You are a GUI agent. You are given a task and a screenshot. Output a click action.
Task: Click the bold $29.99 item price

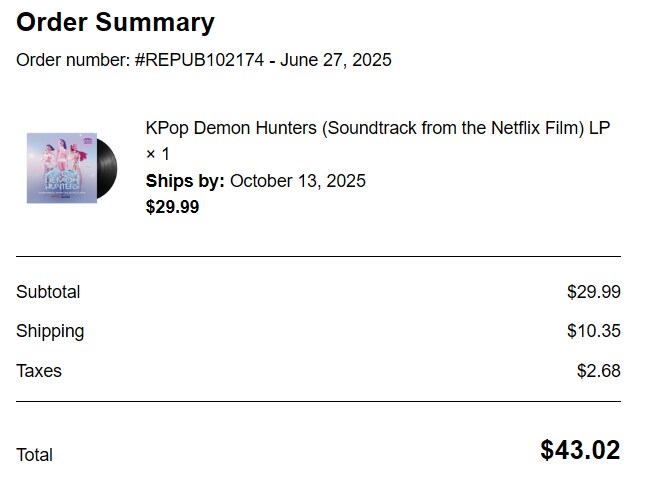172,207
